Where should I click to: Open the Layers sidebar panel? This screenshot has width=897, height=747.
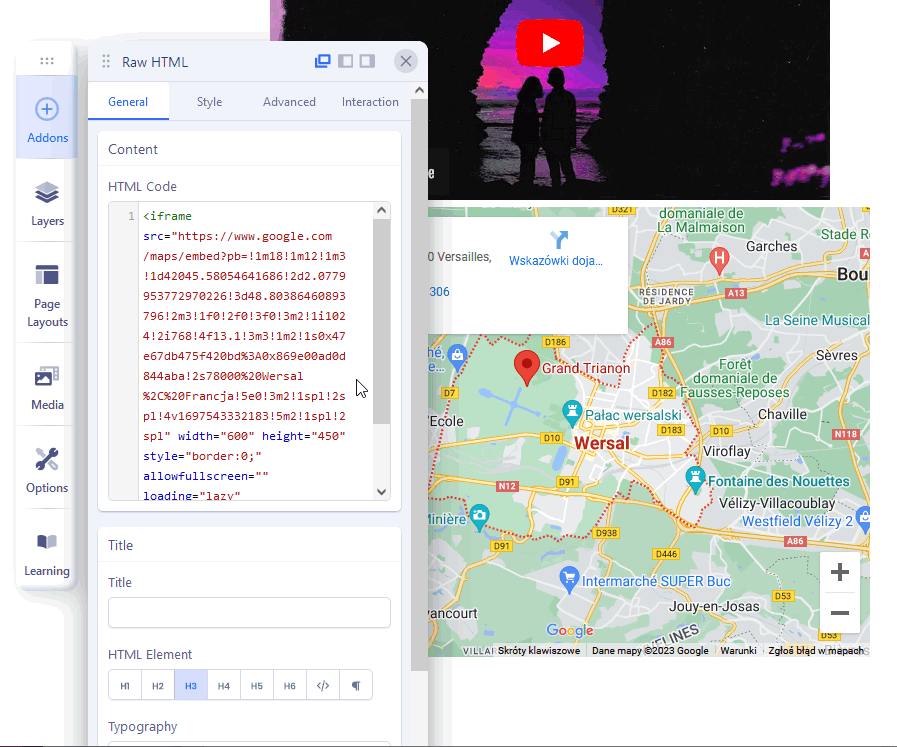47,201
